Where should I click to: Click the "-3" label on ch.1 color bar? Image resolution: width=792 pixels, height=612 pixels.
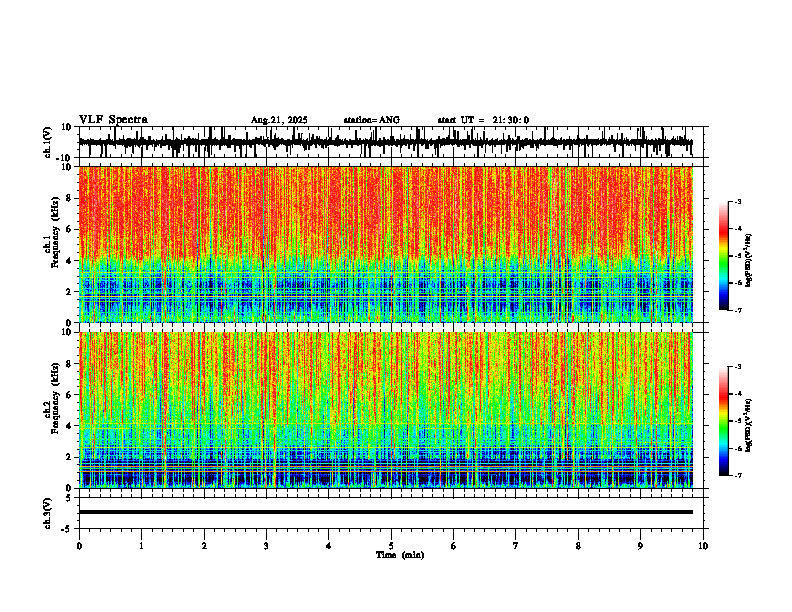click(738, 201)
